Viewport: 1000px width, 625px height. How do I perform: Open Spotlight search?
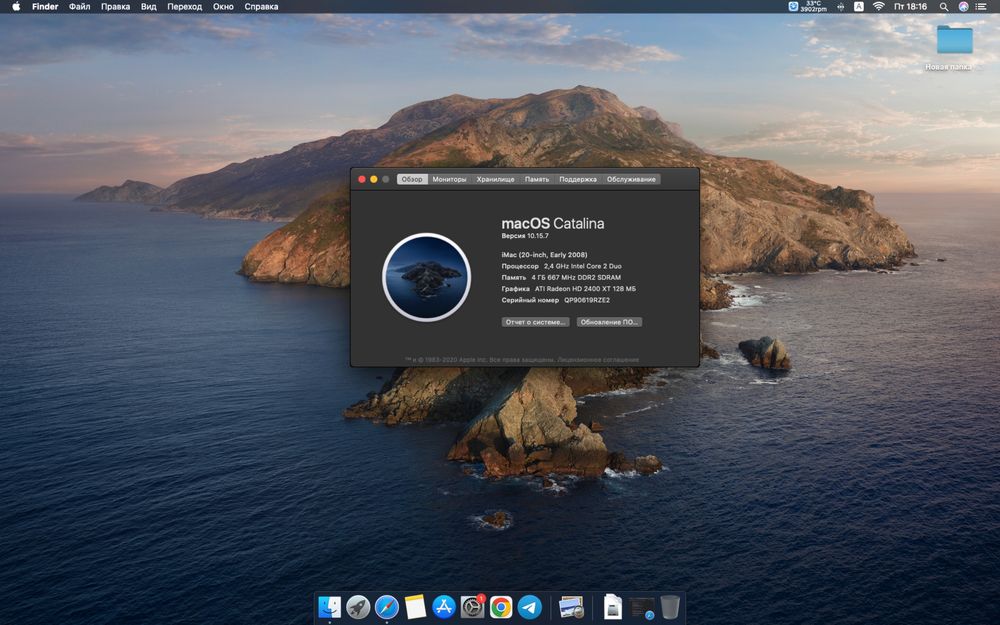pos(943,6)
